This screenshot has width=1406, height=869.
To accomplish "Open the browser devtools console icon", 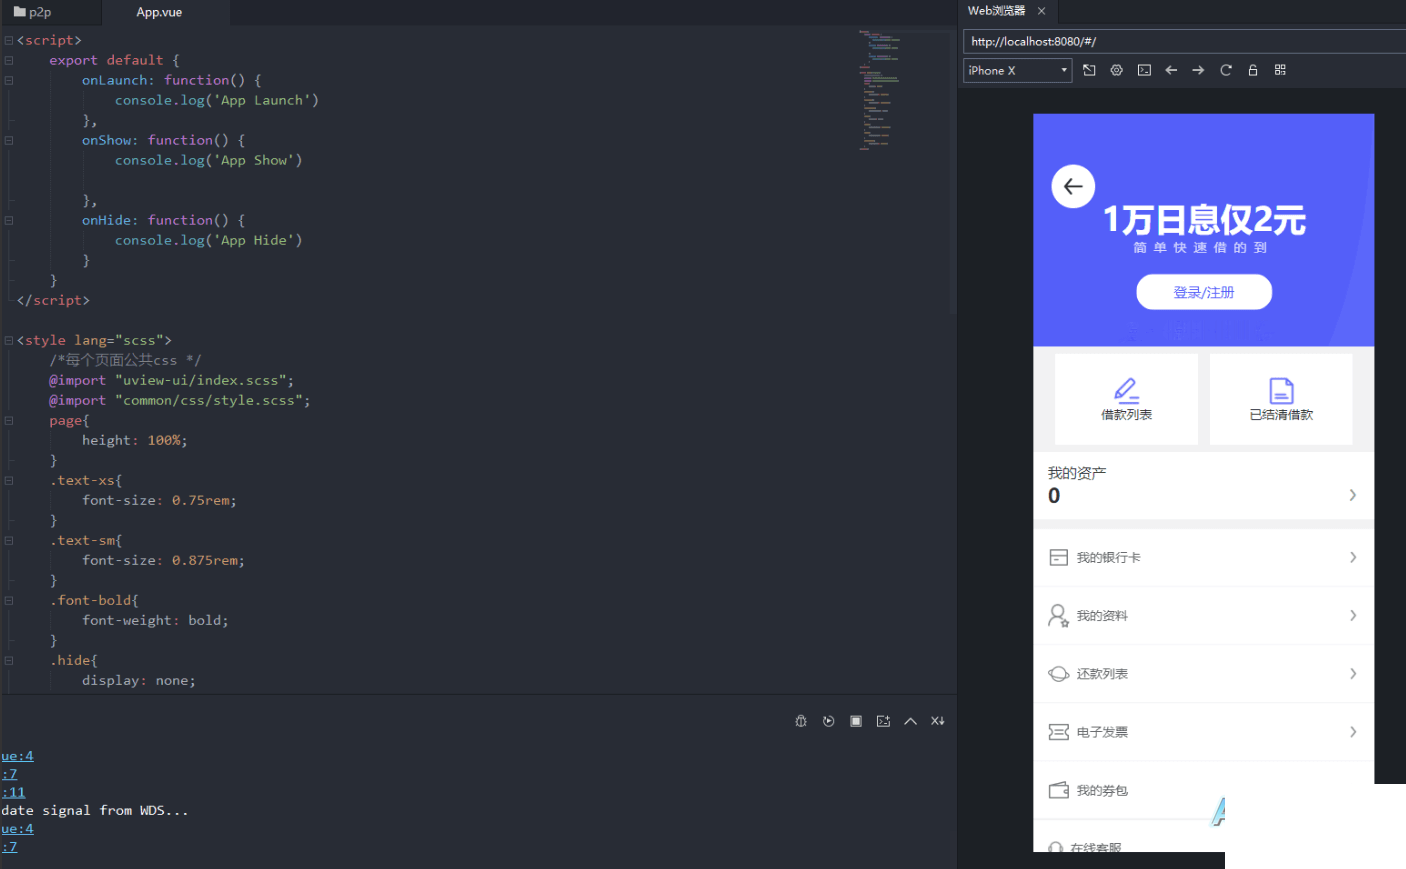I will coord(1144,70).
